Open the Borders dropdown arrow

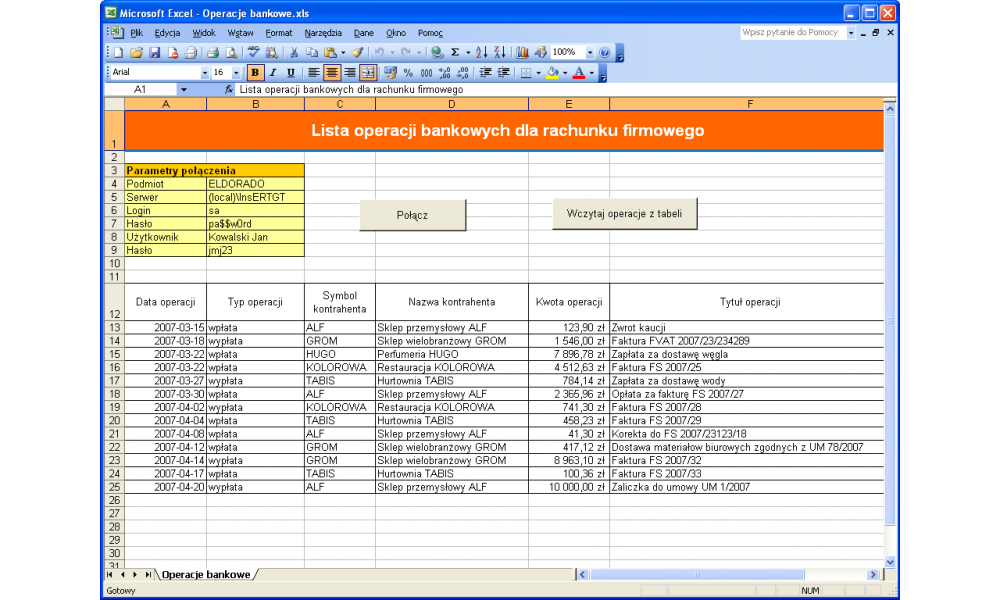[x=538, y=73]
